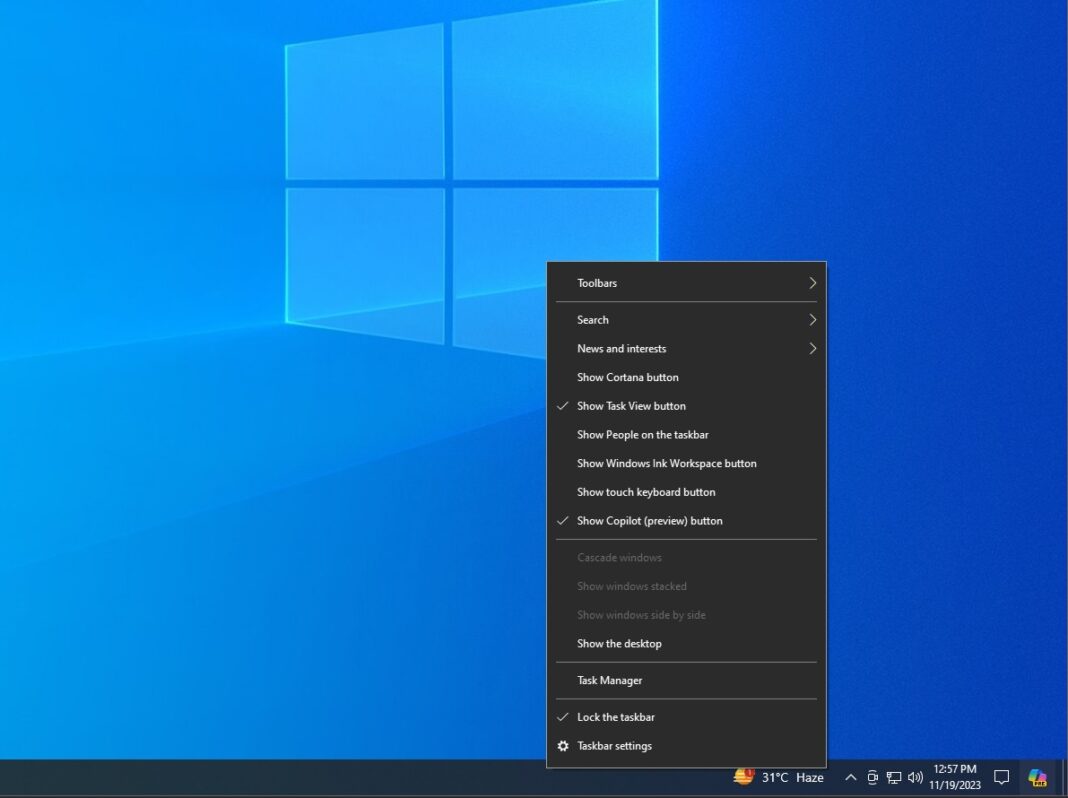Launch Copilot from its taskbar tray icon

(1037, 777)
